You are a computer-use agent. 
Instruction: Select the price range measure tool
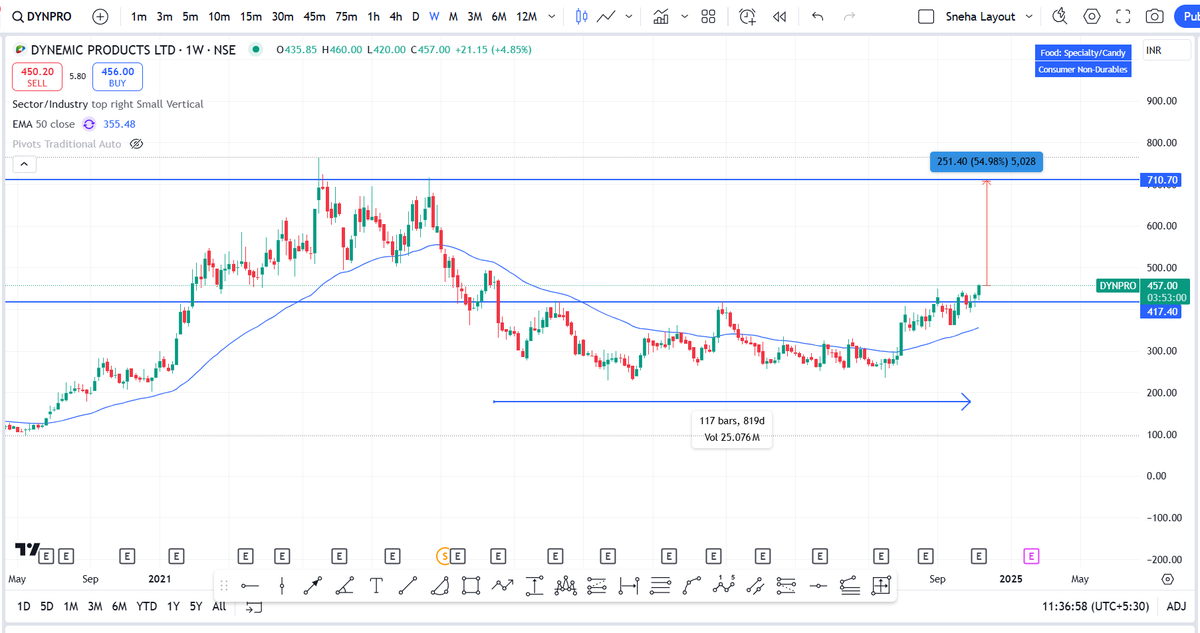[534, 585]
